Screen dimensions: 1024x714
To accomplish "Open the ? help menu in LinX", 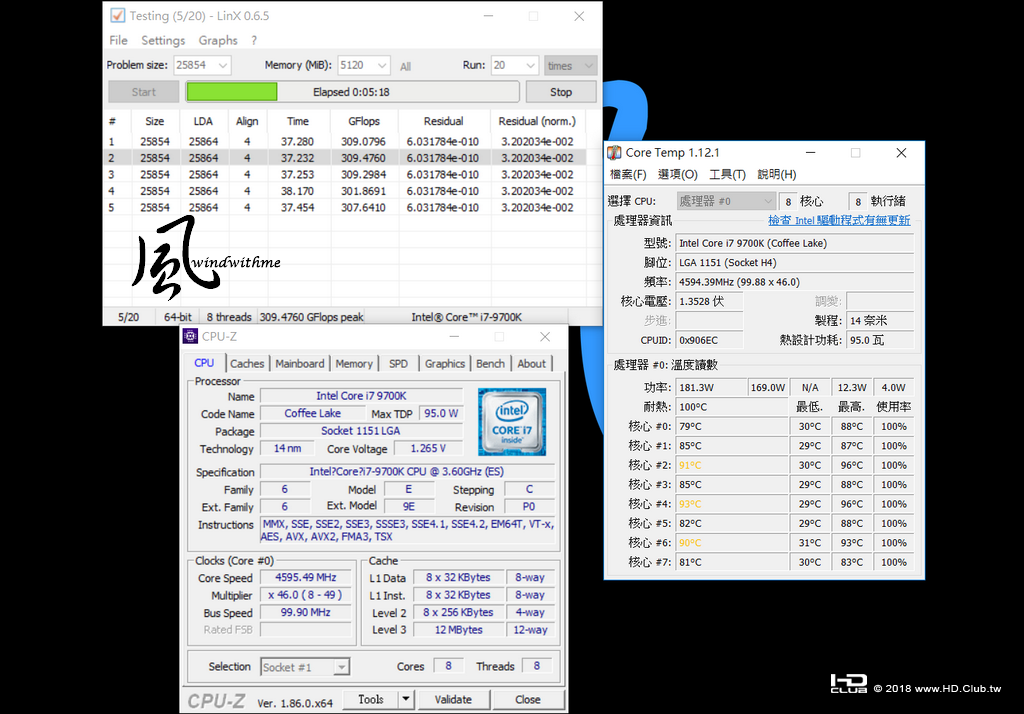I will click(254, 41).
